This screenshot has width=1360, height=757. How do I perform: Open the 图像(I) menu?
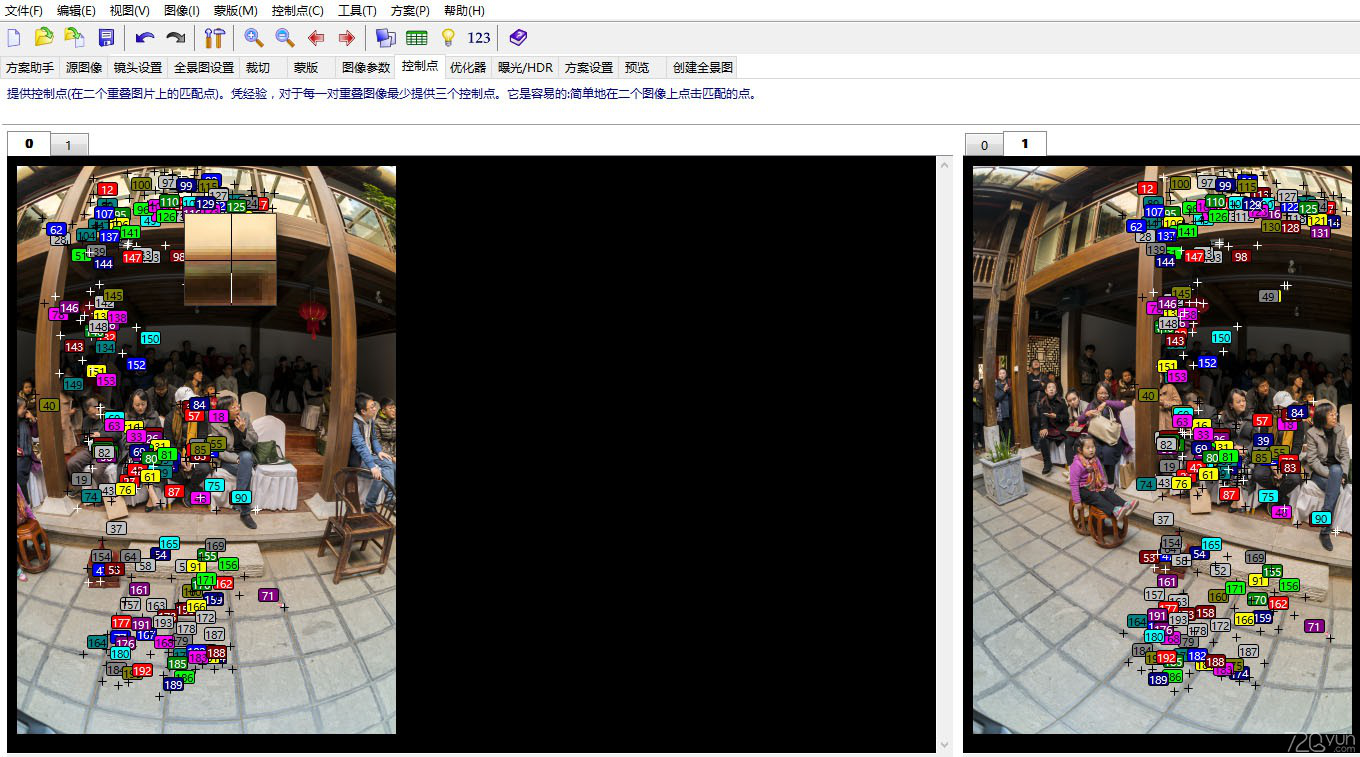[x=181, y=10]
